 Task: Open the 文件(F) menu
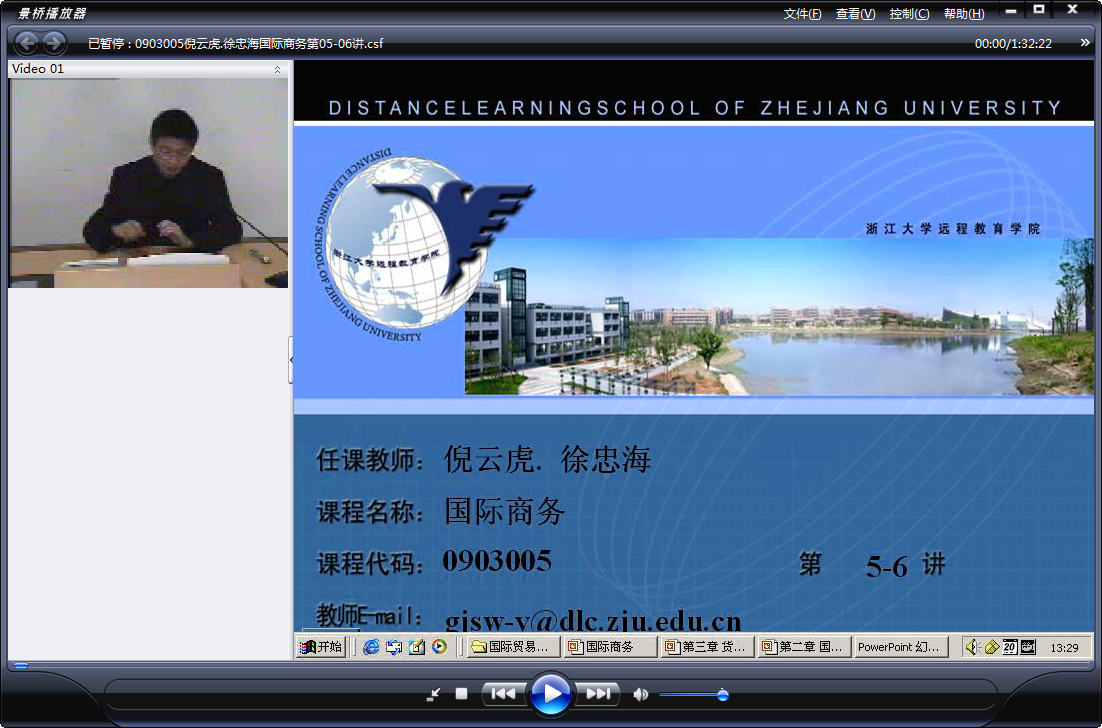pyautogui.click(x=803, y=14)
